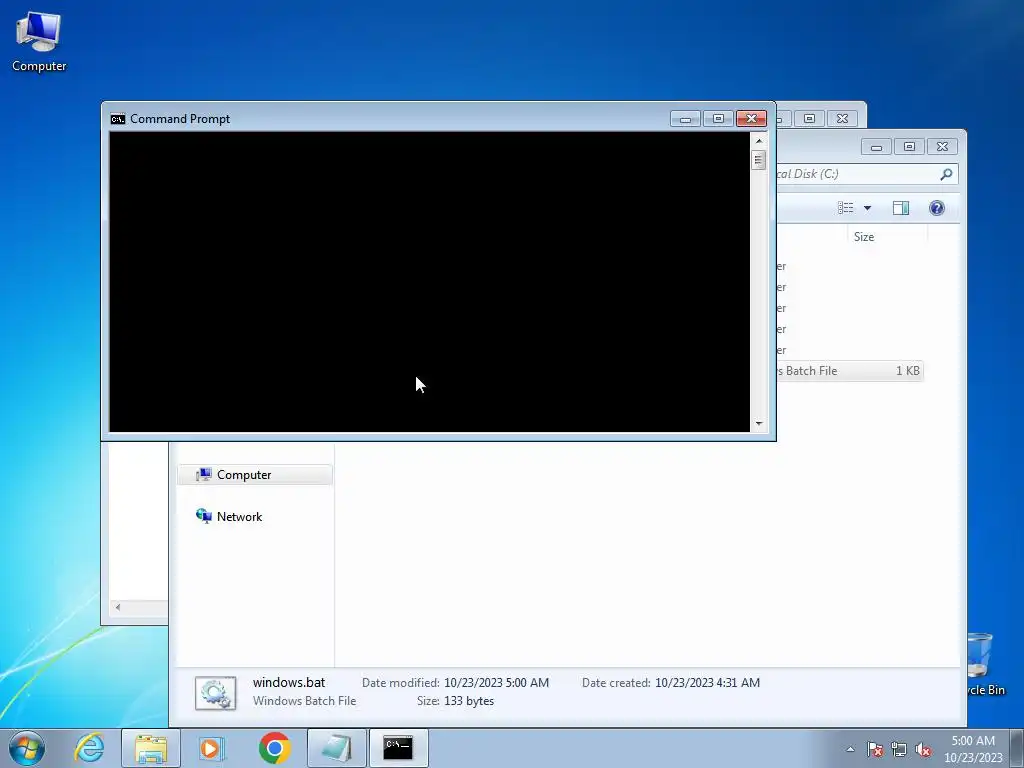
Task: Click the Command Prompt taskbar button
Action: coord(398,748)
